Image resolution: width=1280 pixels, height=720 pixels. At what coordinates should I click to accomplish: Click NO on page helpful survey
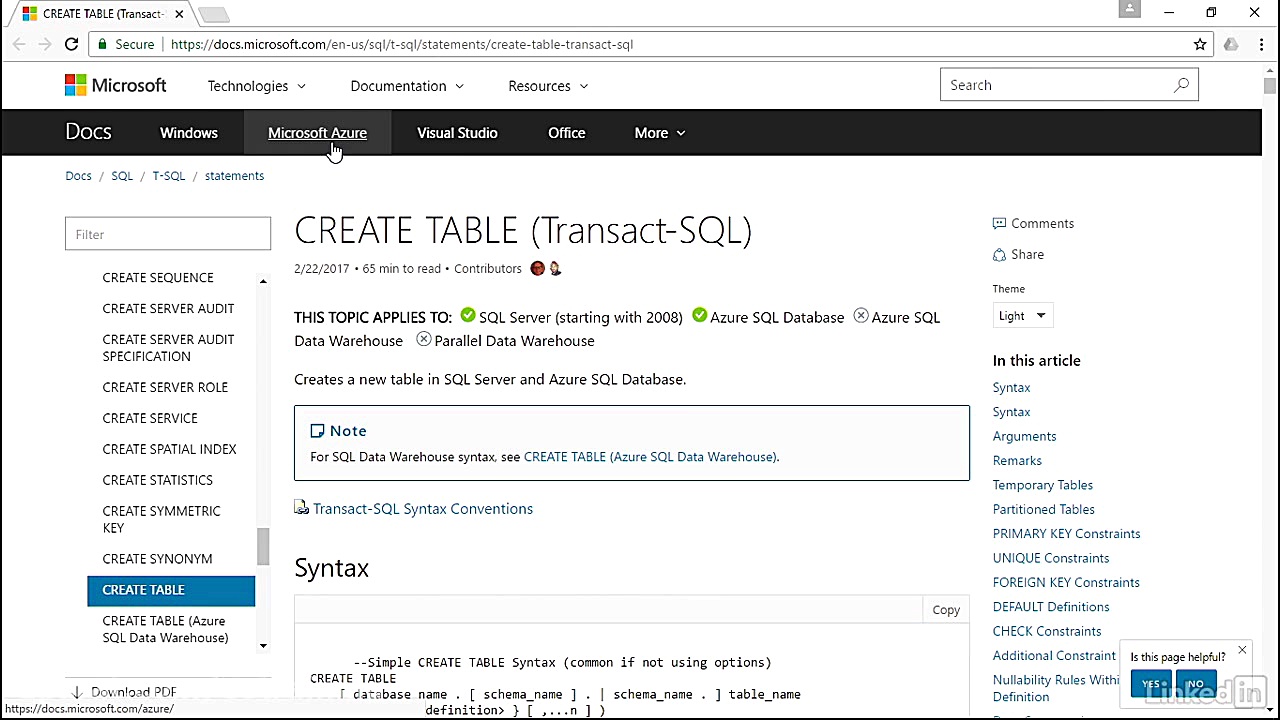click(1195, 683)
